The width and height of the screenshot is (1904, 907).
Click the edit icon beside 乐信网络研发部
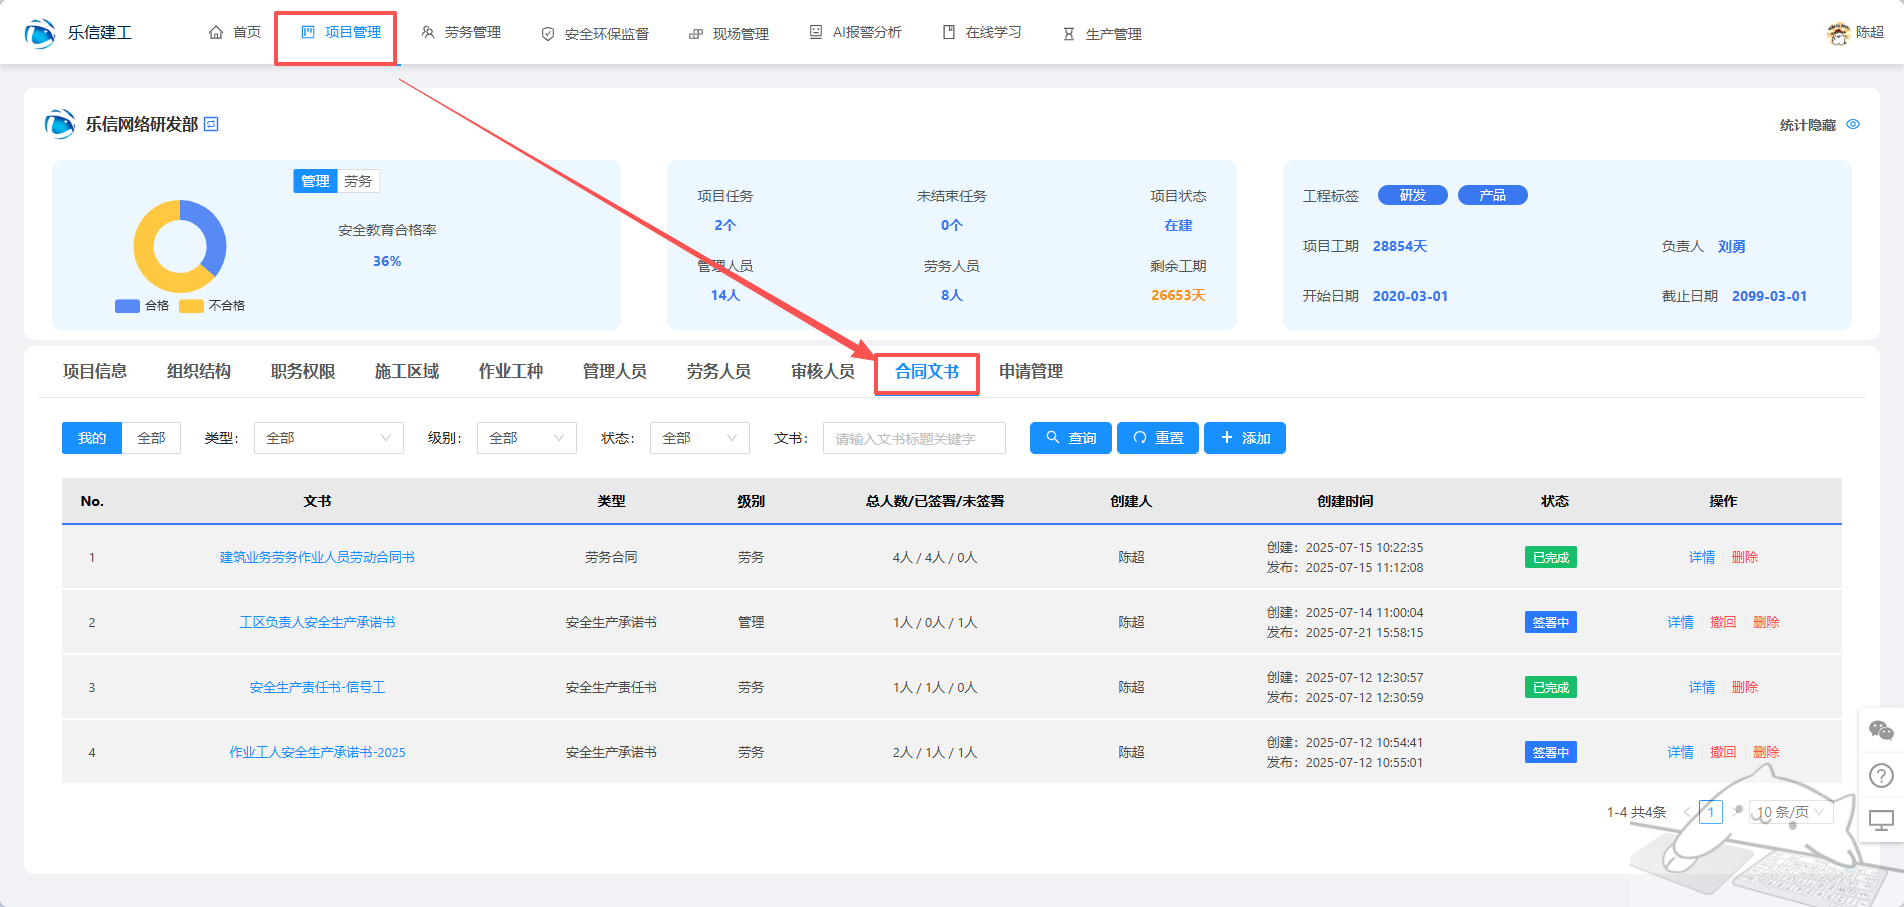pos(211,124)
